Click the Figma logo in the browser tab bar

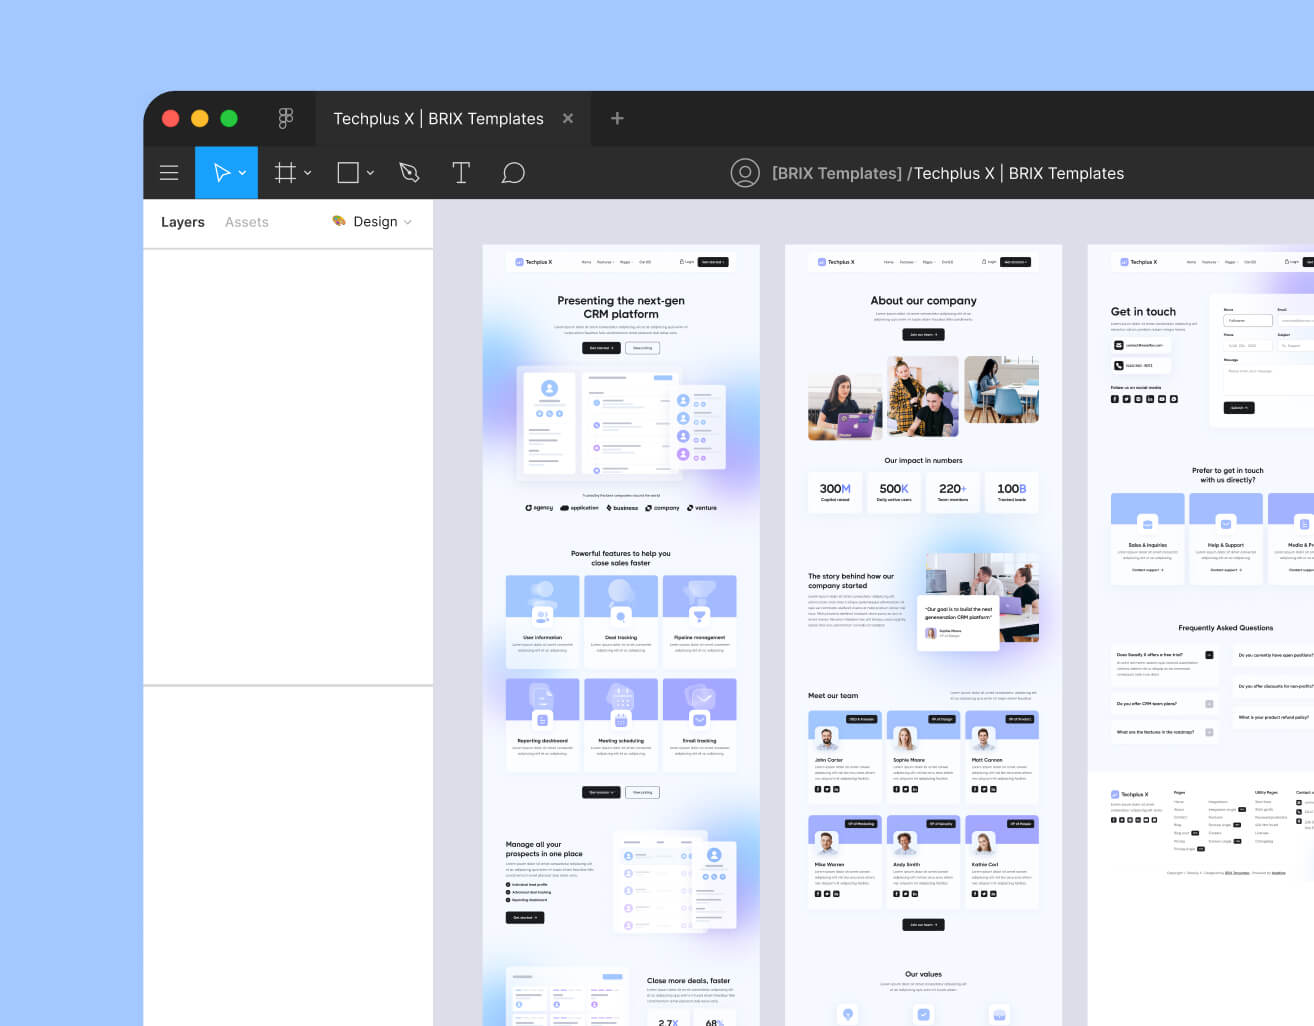point(286,118)
